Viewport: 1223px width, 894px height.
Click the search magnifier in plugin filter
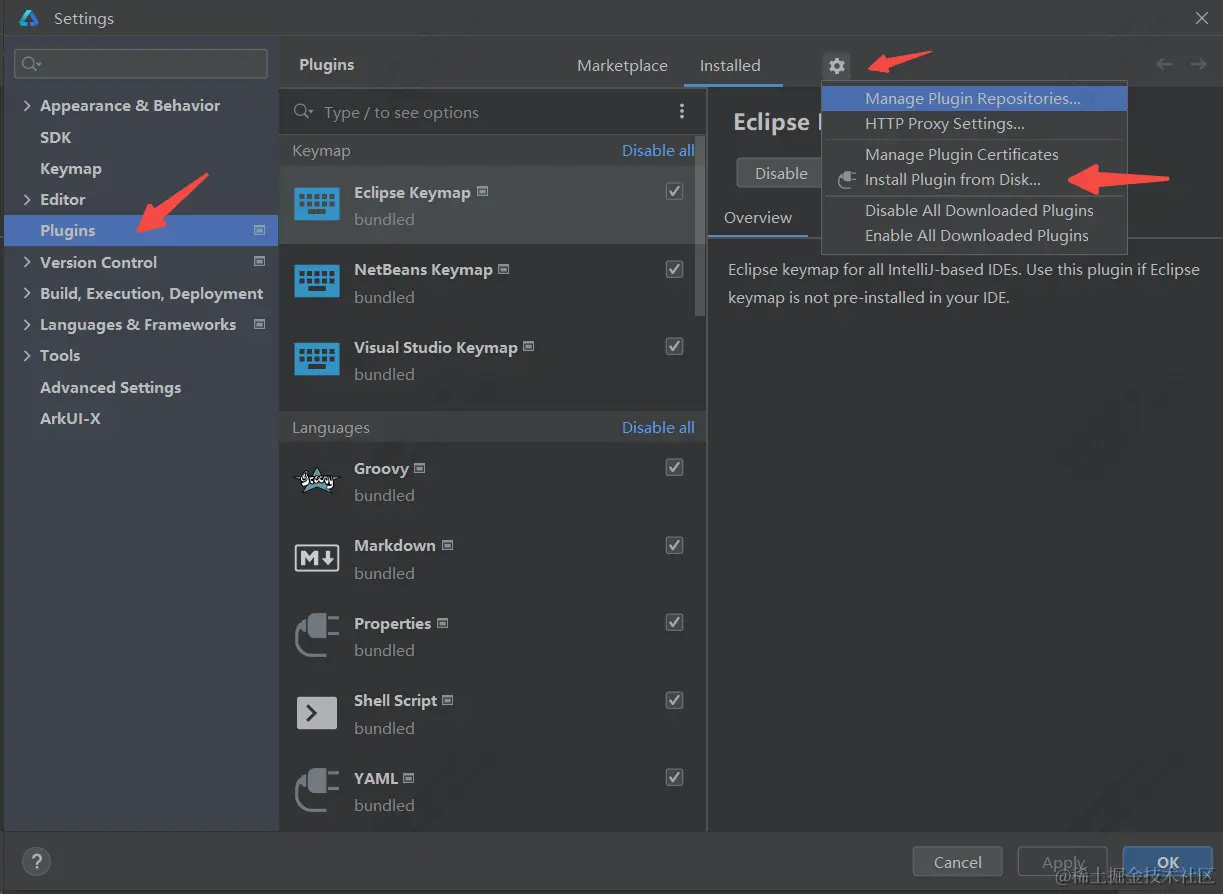coord(303,112)
